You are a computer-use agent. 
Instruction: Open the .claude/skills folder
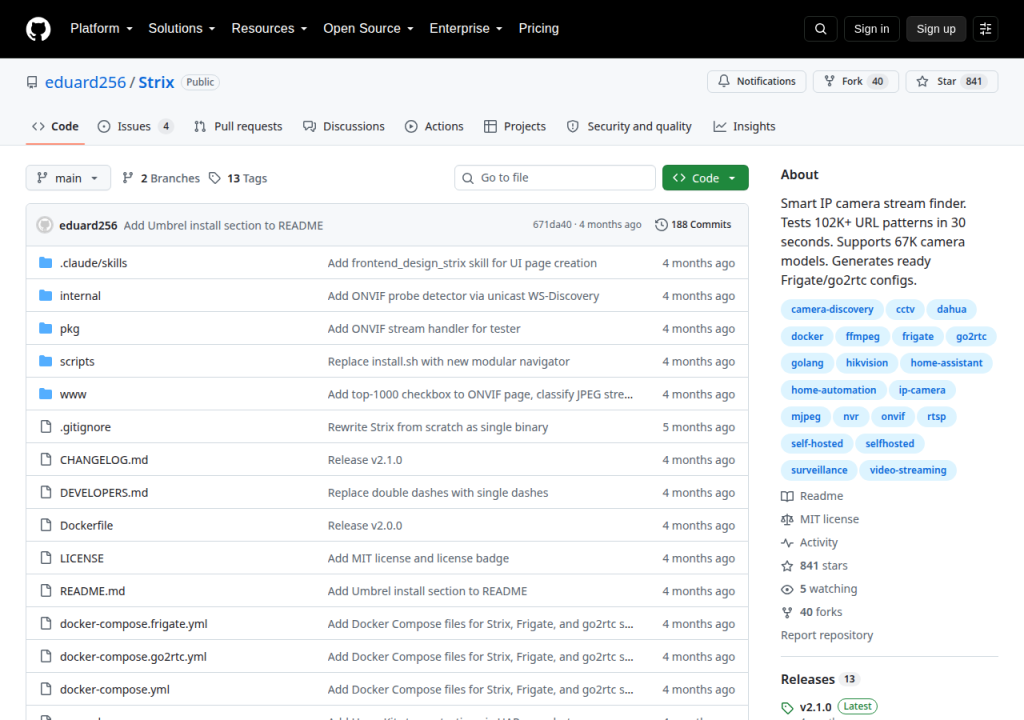tap(93, 263)
